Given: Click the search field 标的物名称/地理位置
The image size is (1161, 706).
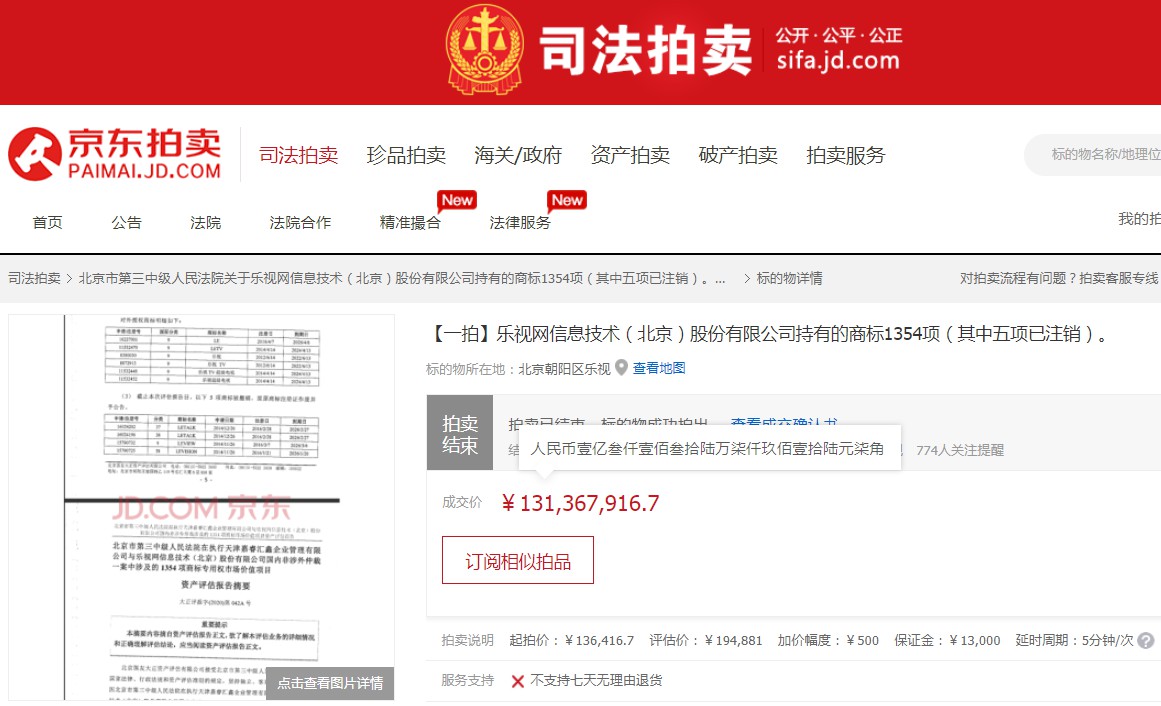Looking at the screenshot, I should pos(1094,154).
